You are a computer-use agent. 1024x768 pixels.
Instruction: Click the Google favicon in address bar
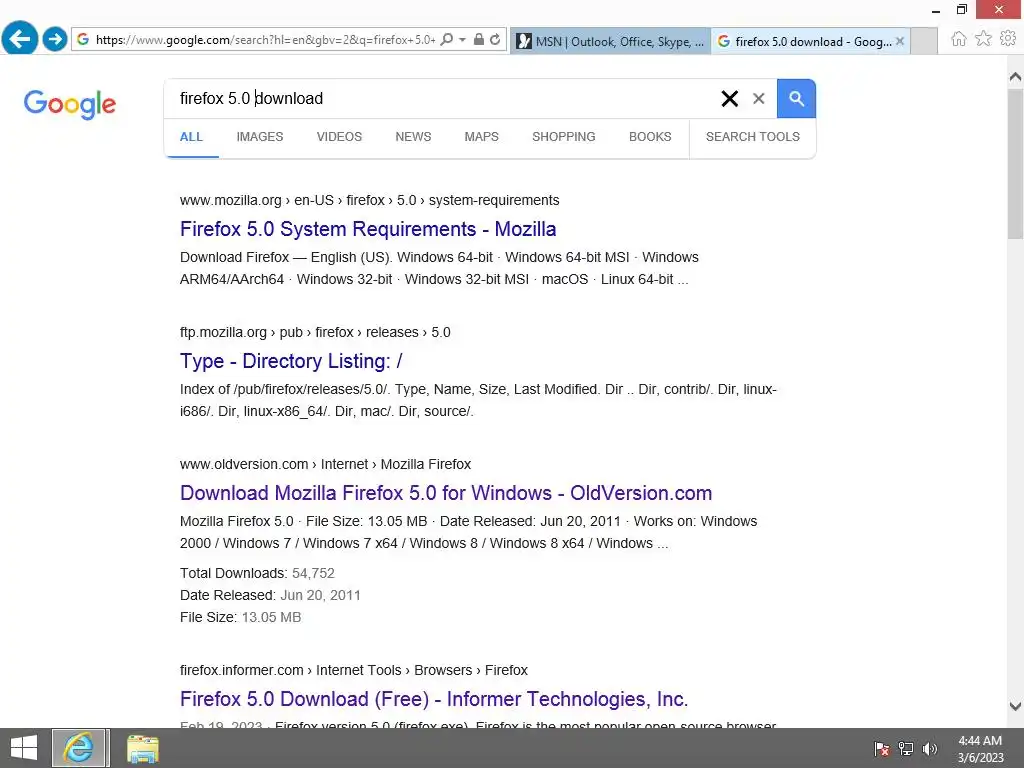point(83,40)
